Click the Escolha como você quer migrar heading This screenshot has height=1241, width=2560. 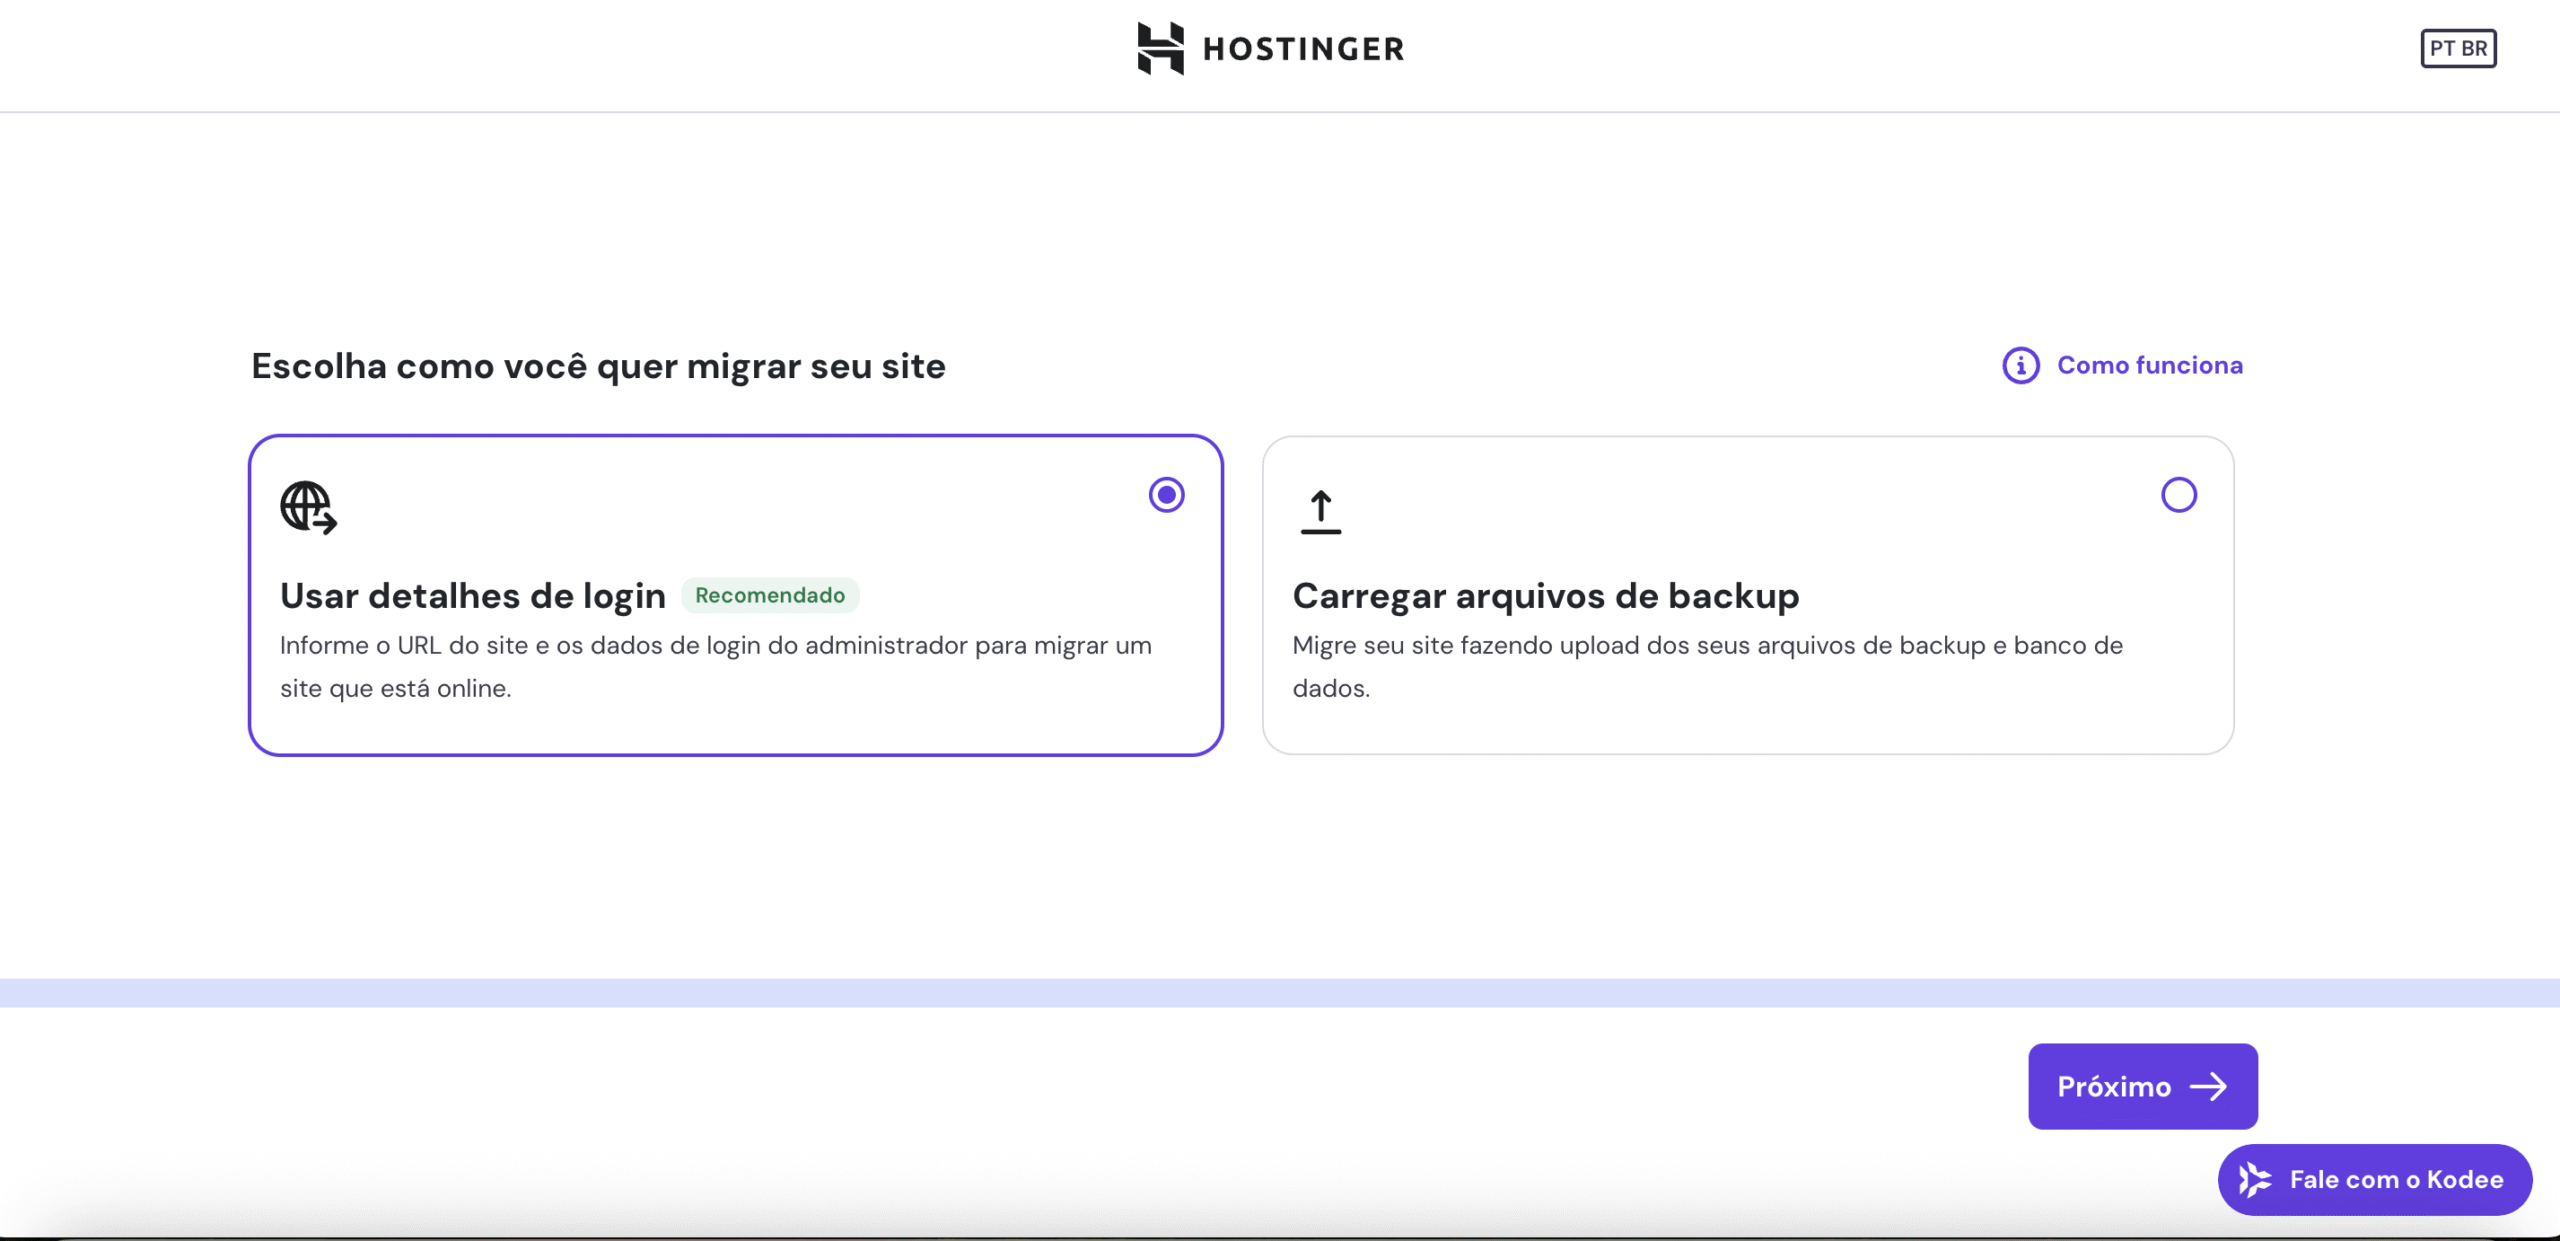click(598, 366)
